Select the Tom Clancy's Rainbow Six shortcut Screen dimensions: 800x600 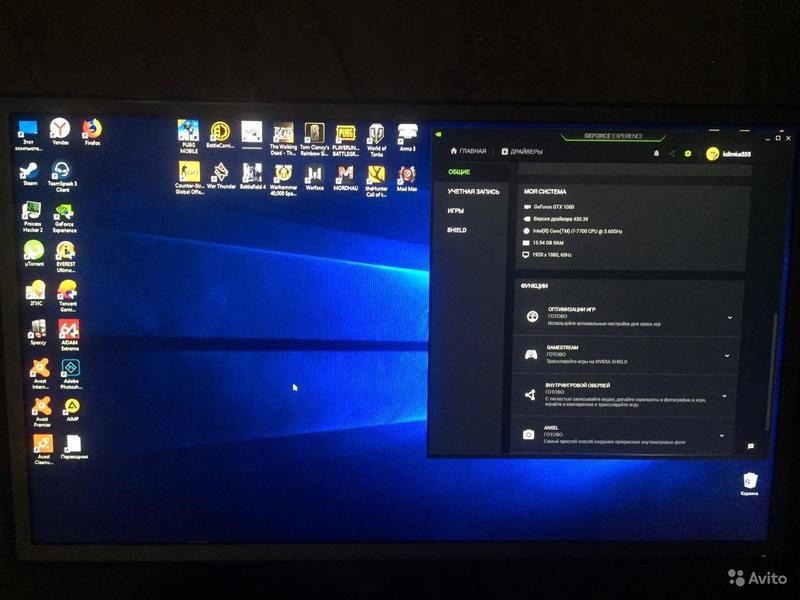click(314, 139)
